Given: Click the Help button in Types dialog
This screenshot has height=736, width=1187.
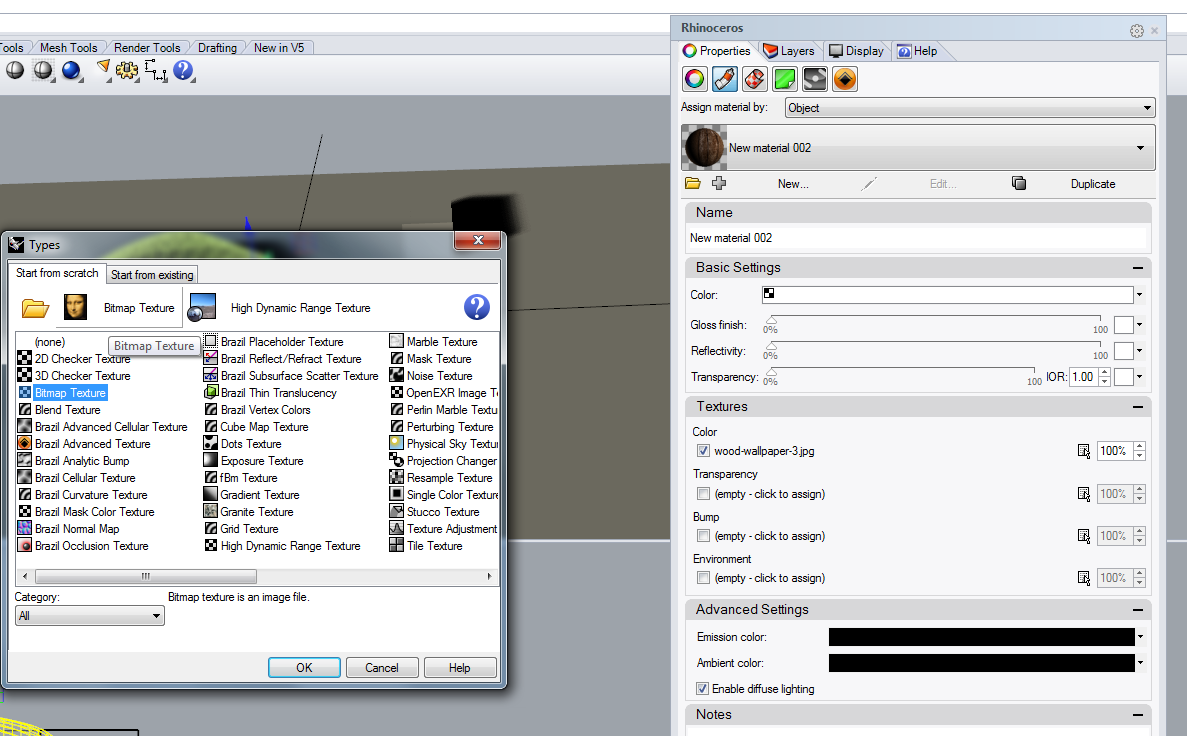Looking at the screenshot, I should (x=460, y=667).
